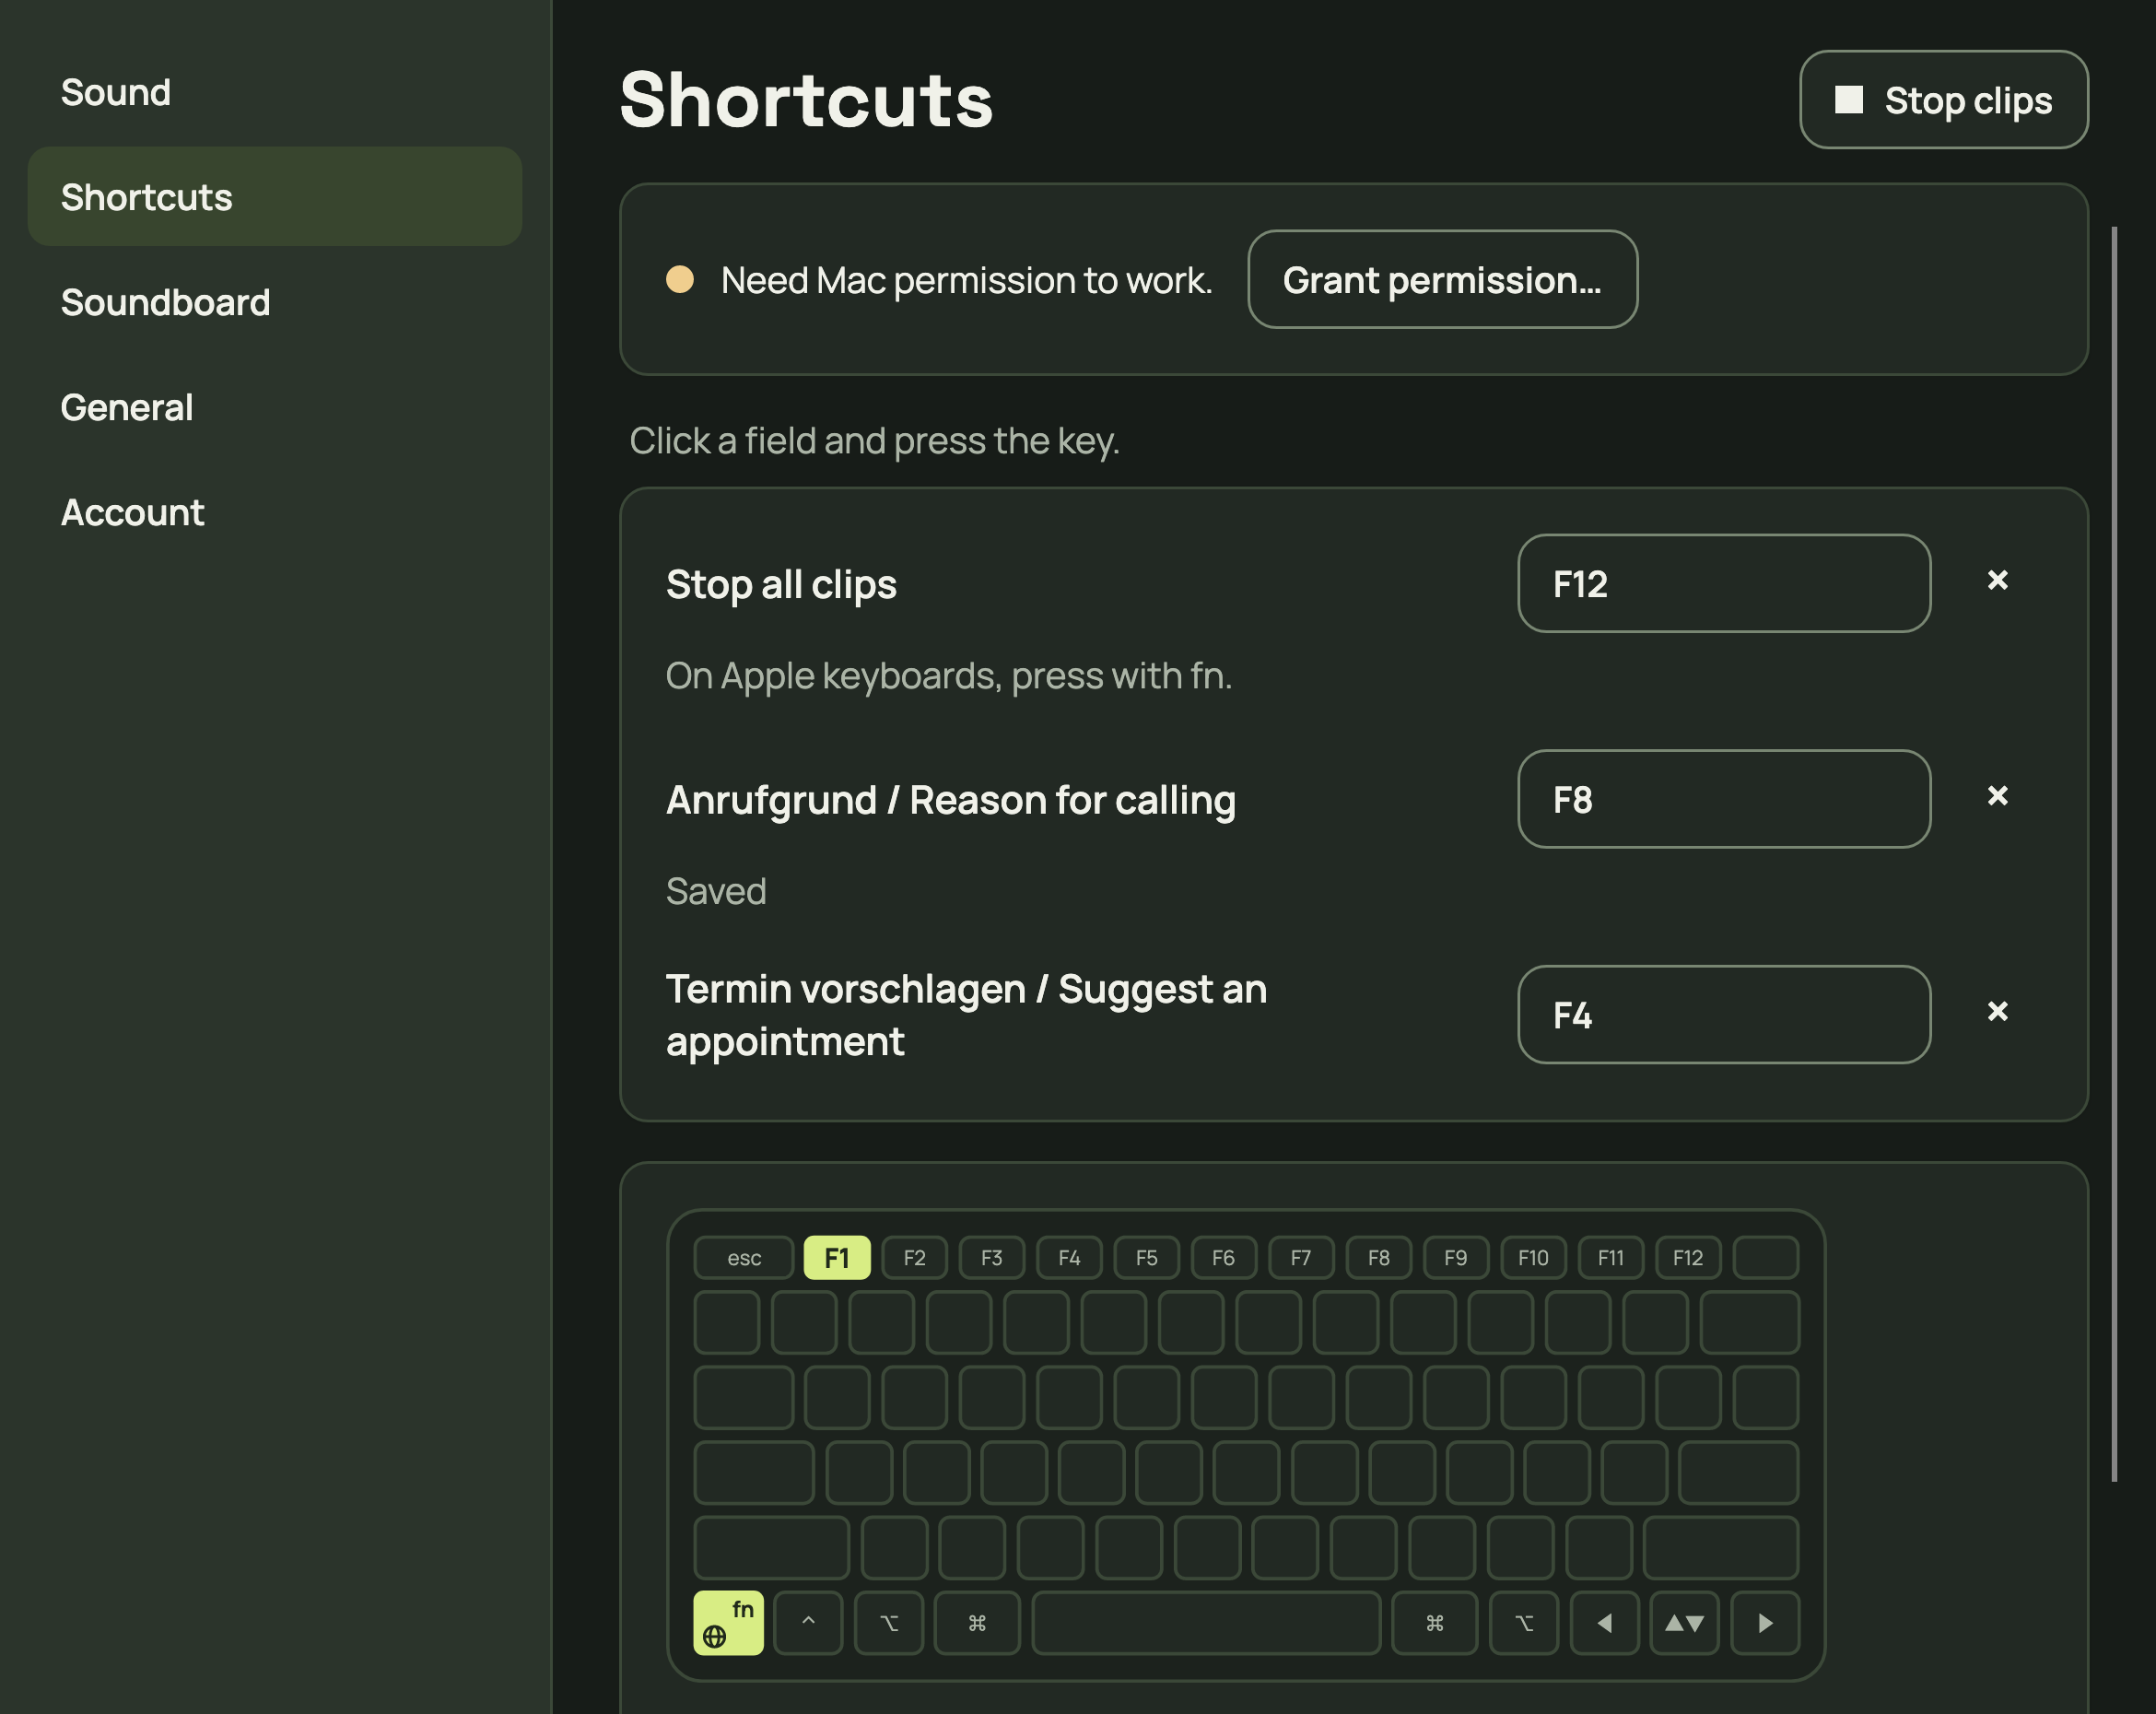
Task: Click the F4 key on virtual keyboard
Action: click(1069, 1258)
